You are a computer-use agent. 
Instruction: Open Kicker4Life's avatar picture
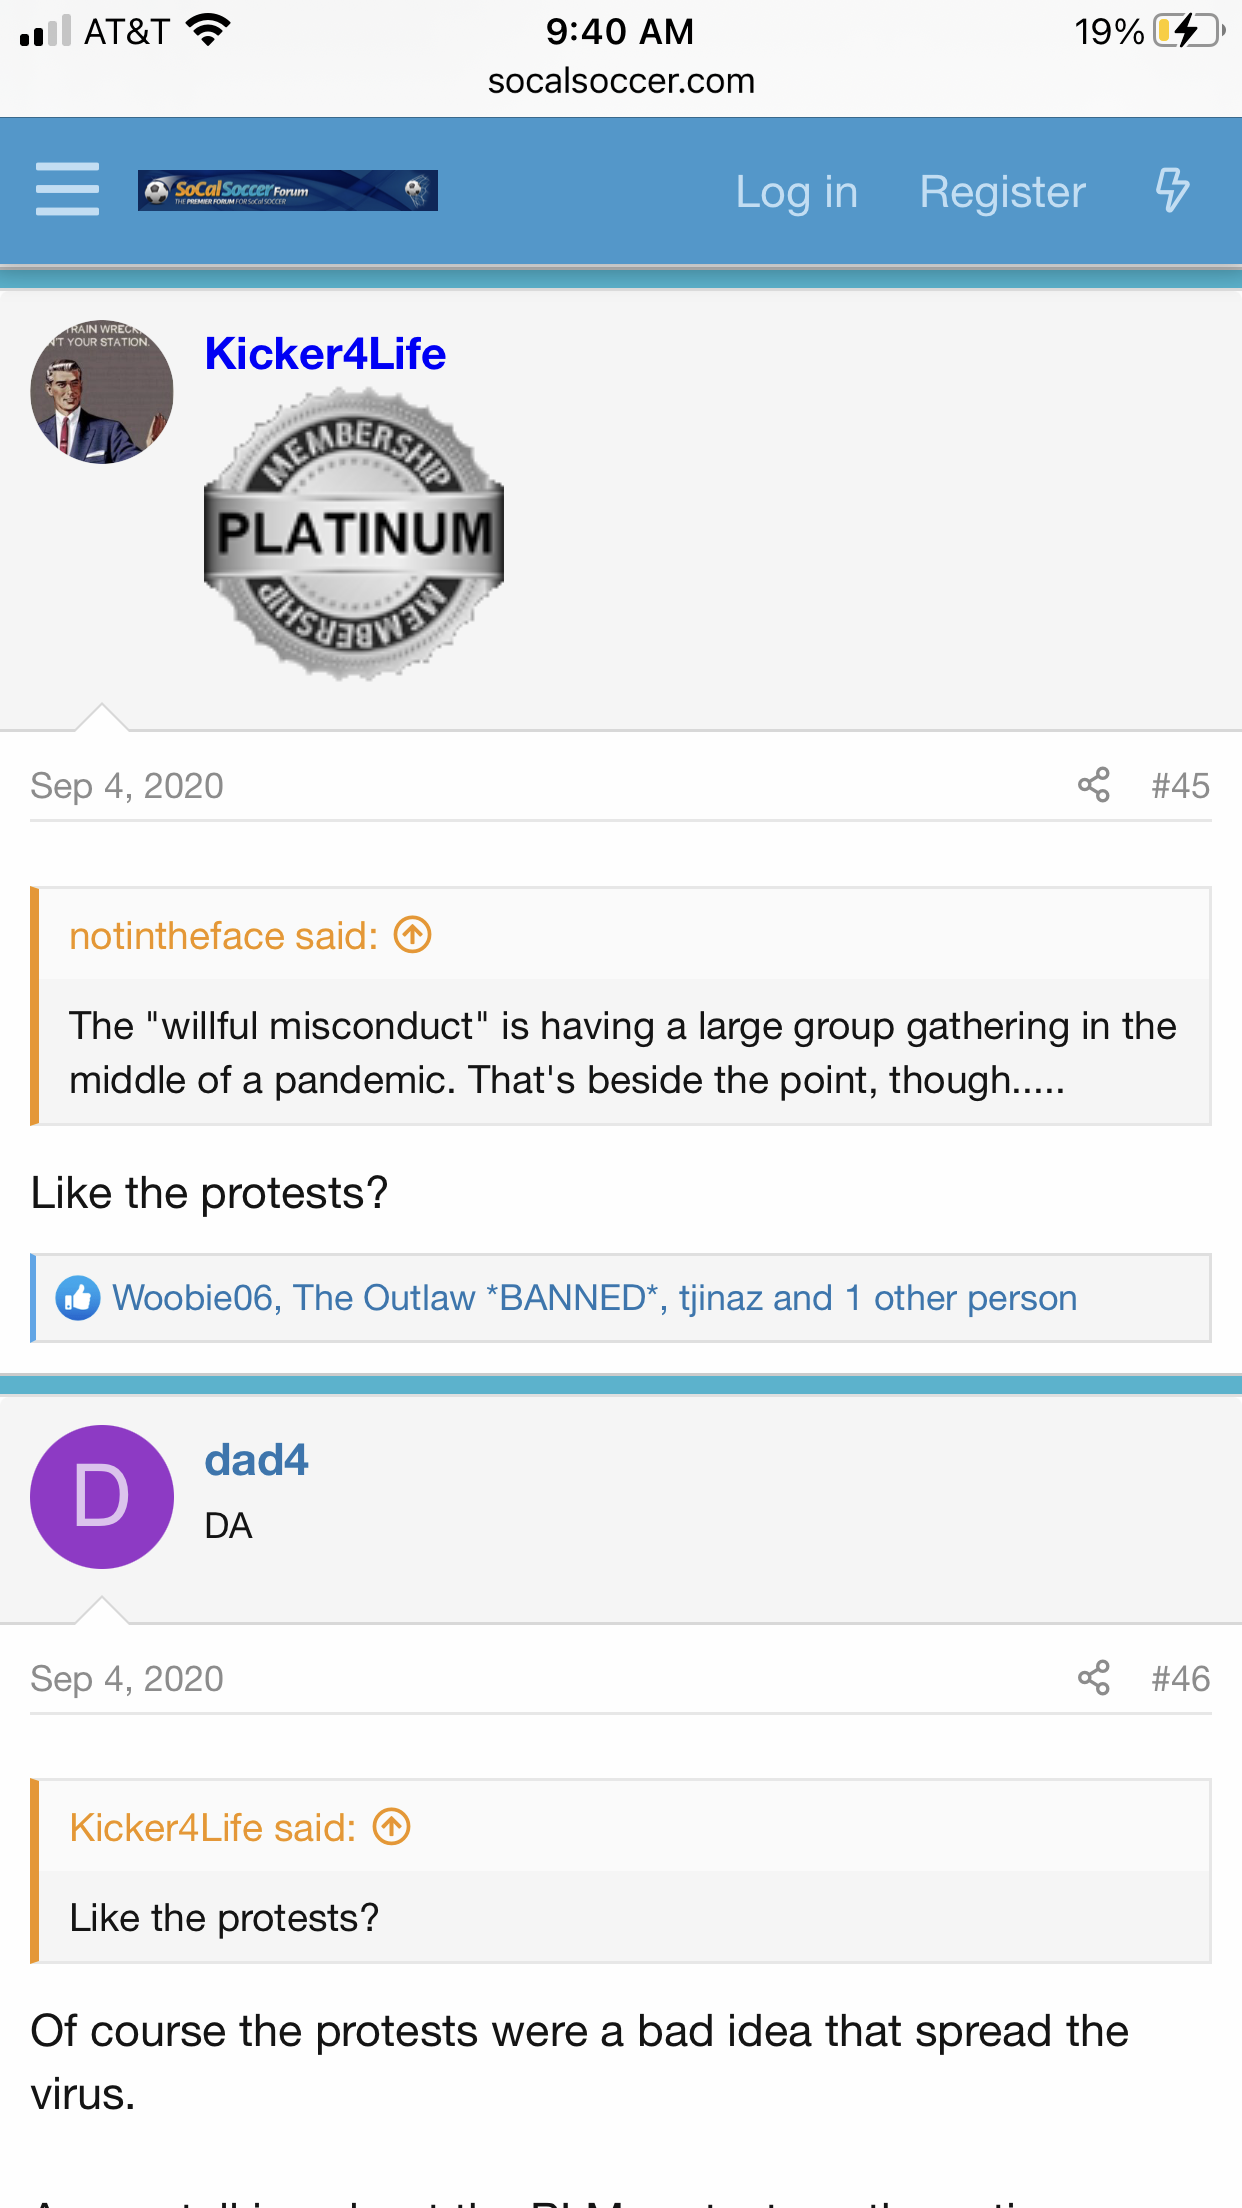(x=102, y=392)
